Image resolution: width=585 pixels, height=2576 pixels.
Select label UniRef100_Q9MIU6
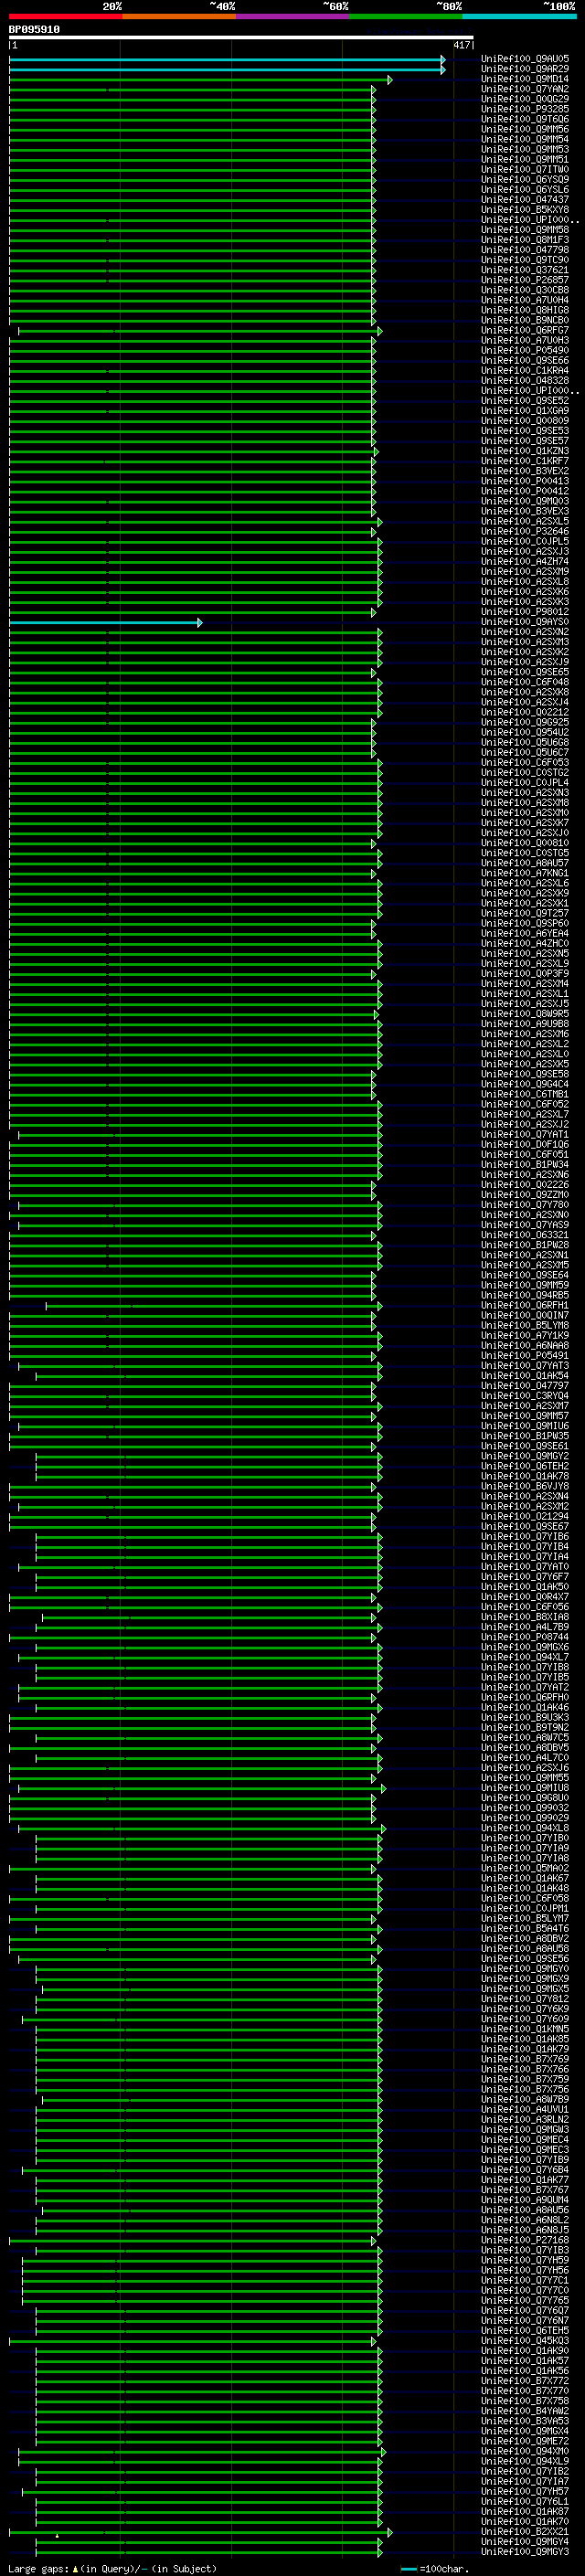click(x=525, y=1426)
